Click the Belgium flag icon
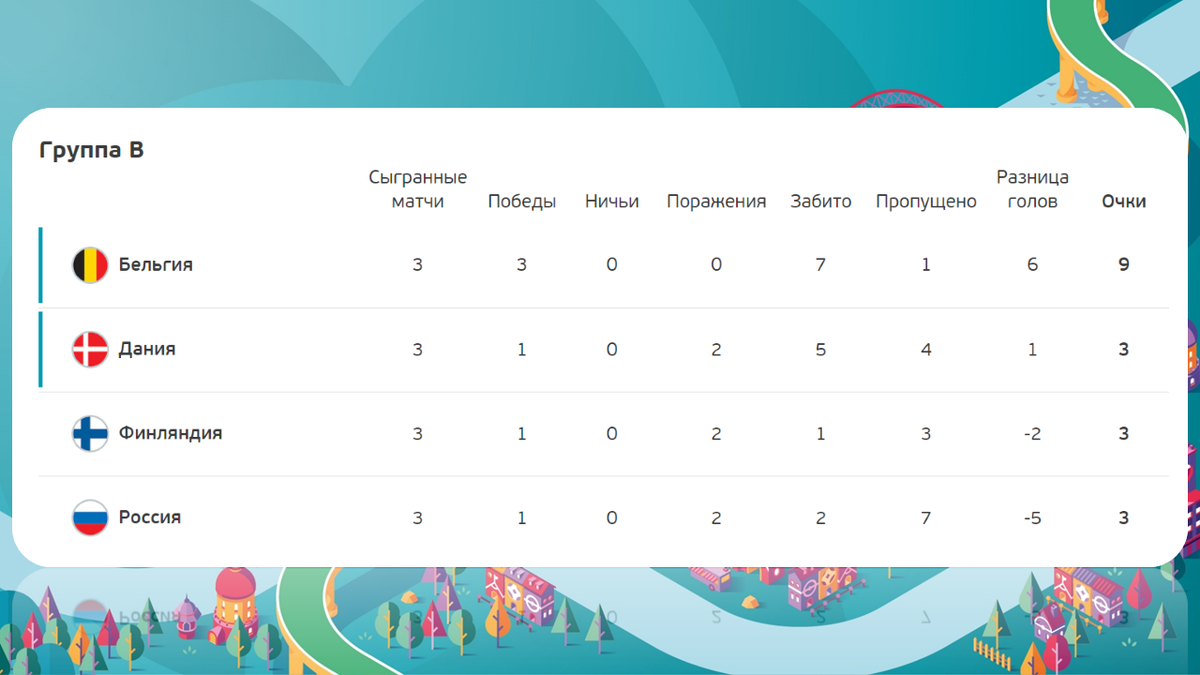The image size is (1200, 675). point(90,265)
